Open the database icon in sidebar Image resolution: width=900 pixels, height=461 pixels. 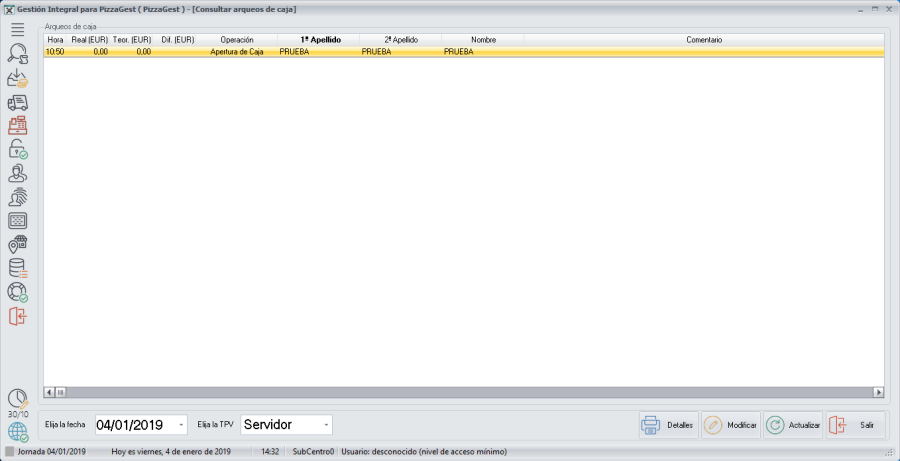click(x=17, y=268)
